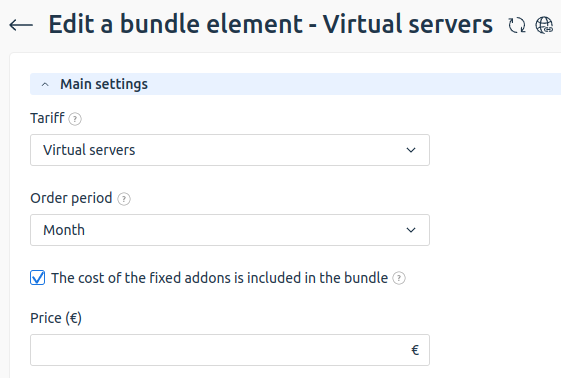Click the Tariff label text
Screen dimensions: 561x378
(47, 118)
